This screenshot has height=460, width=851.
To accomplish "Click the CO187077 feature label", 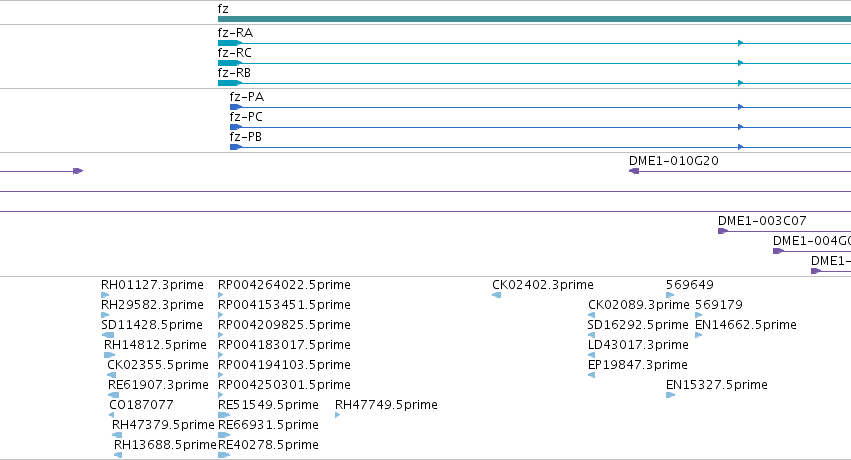I will pos(141,405).
